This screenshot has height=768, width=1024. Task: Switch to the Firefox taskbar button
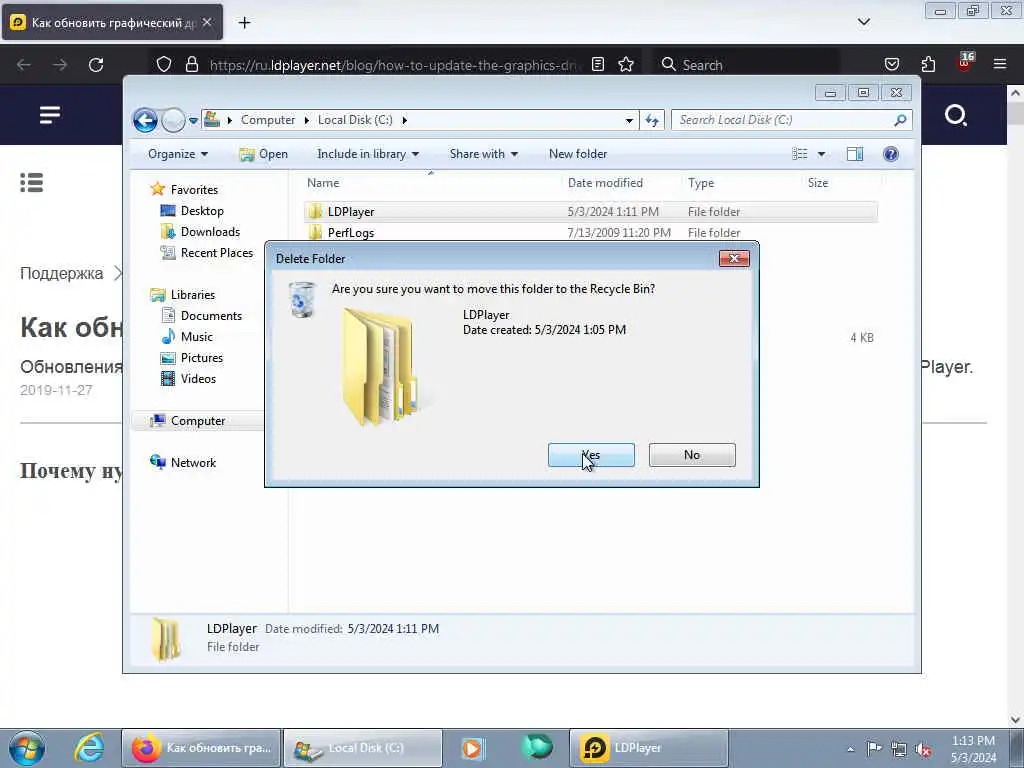(x=202, y=748)
